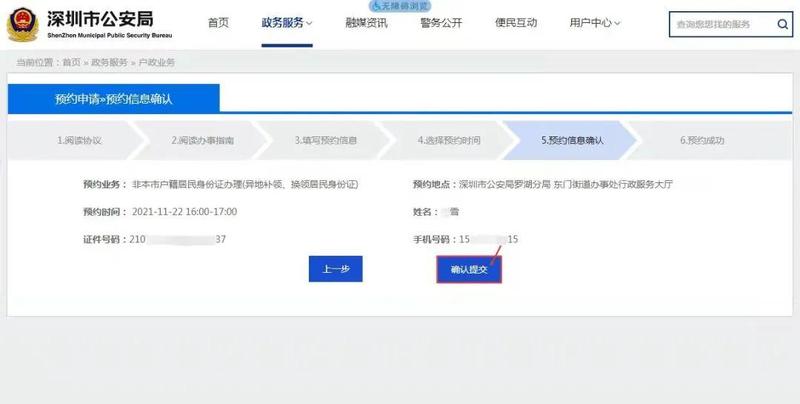Screen dimensions: 800x404
Task: Click 户政业务 in the breadcrumb
Action: point(156,62)
